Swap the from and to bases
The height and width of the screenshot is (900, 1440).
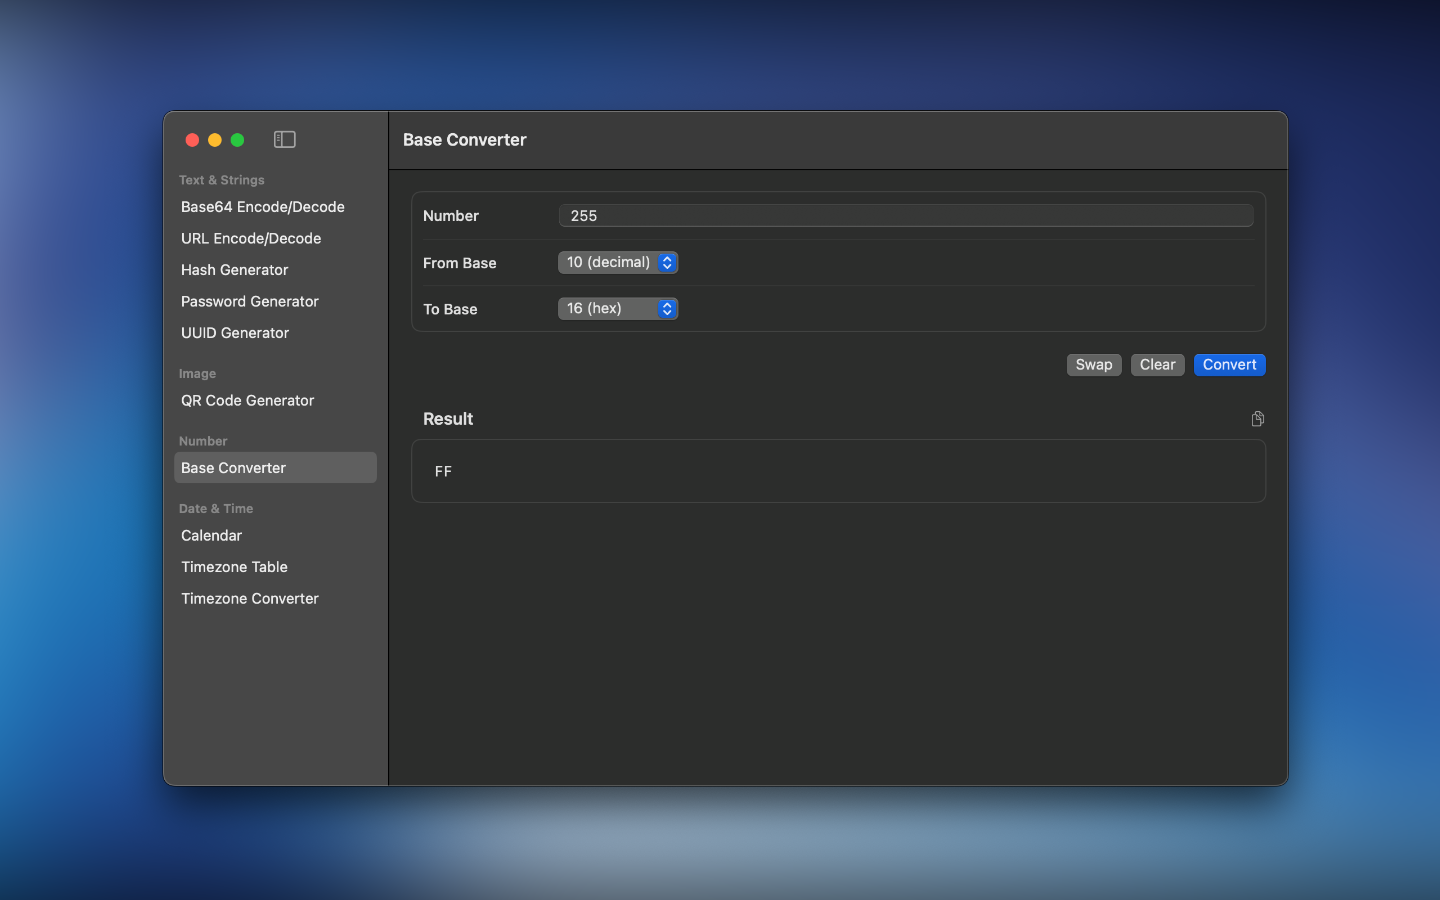pyautogui.click(x=1094, y=365)
